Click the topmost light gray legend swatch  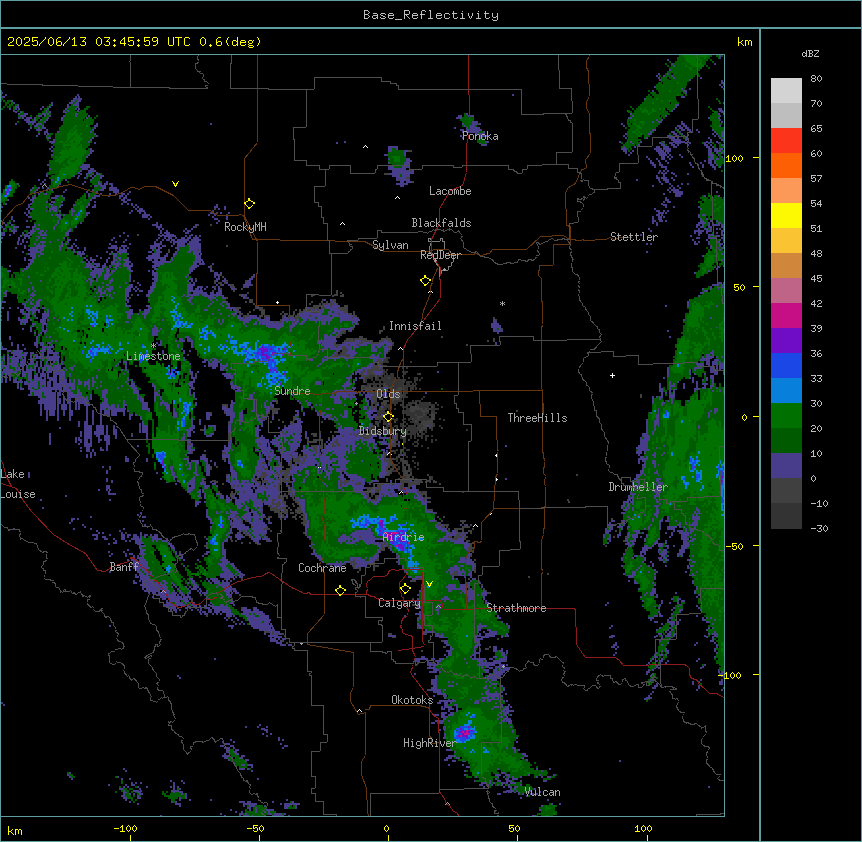click(x=786, y=90)
